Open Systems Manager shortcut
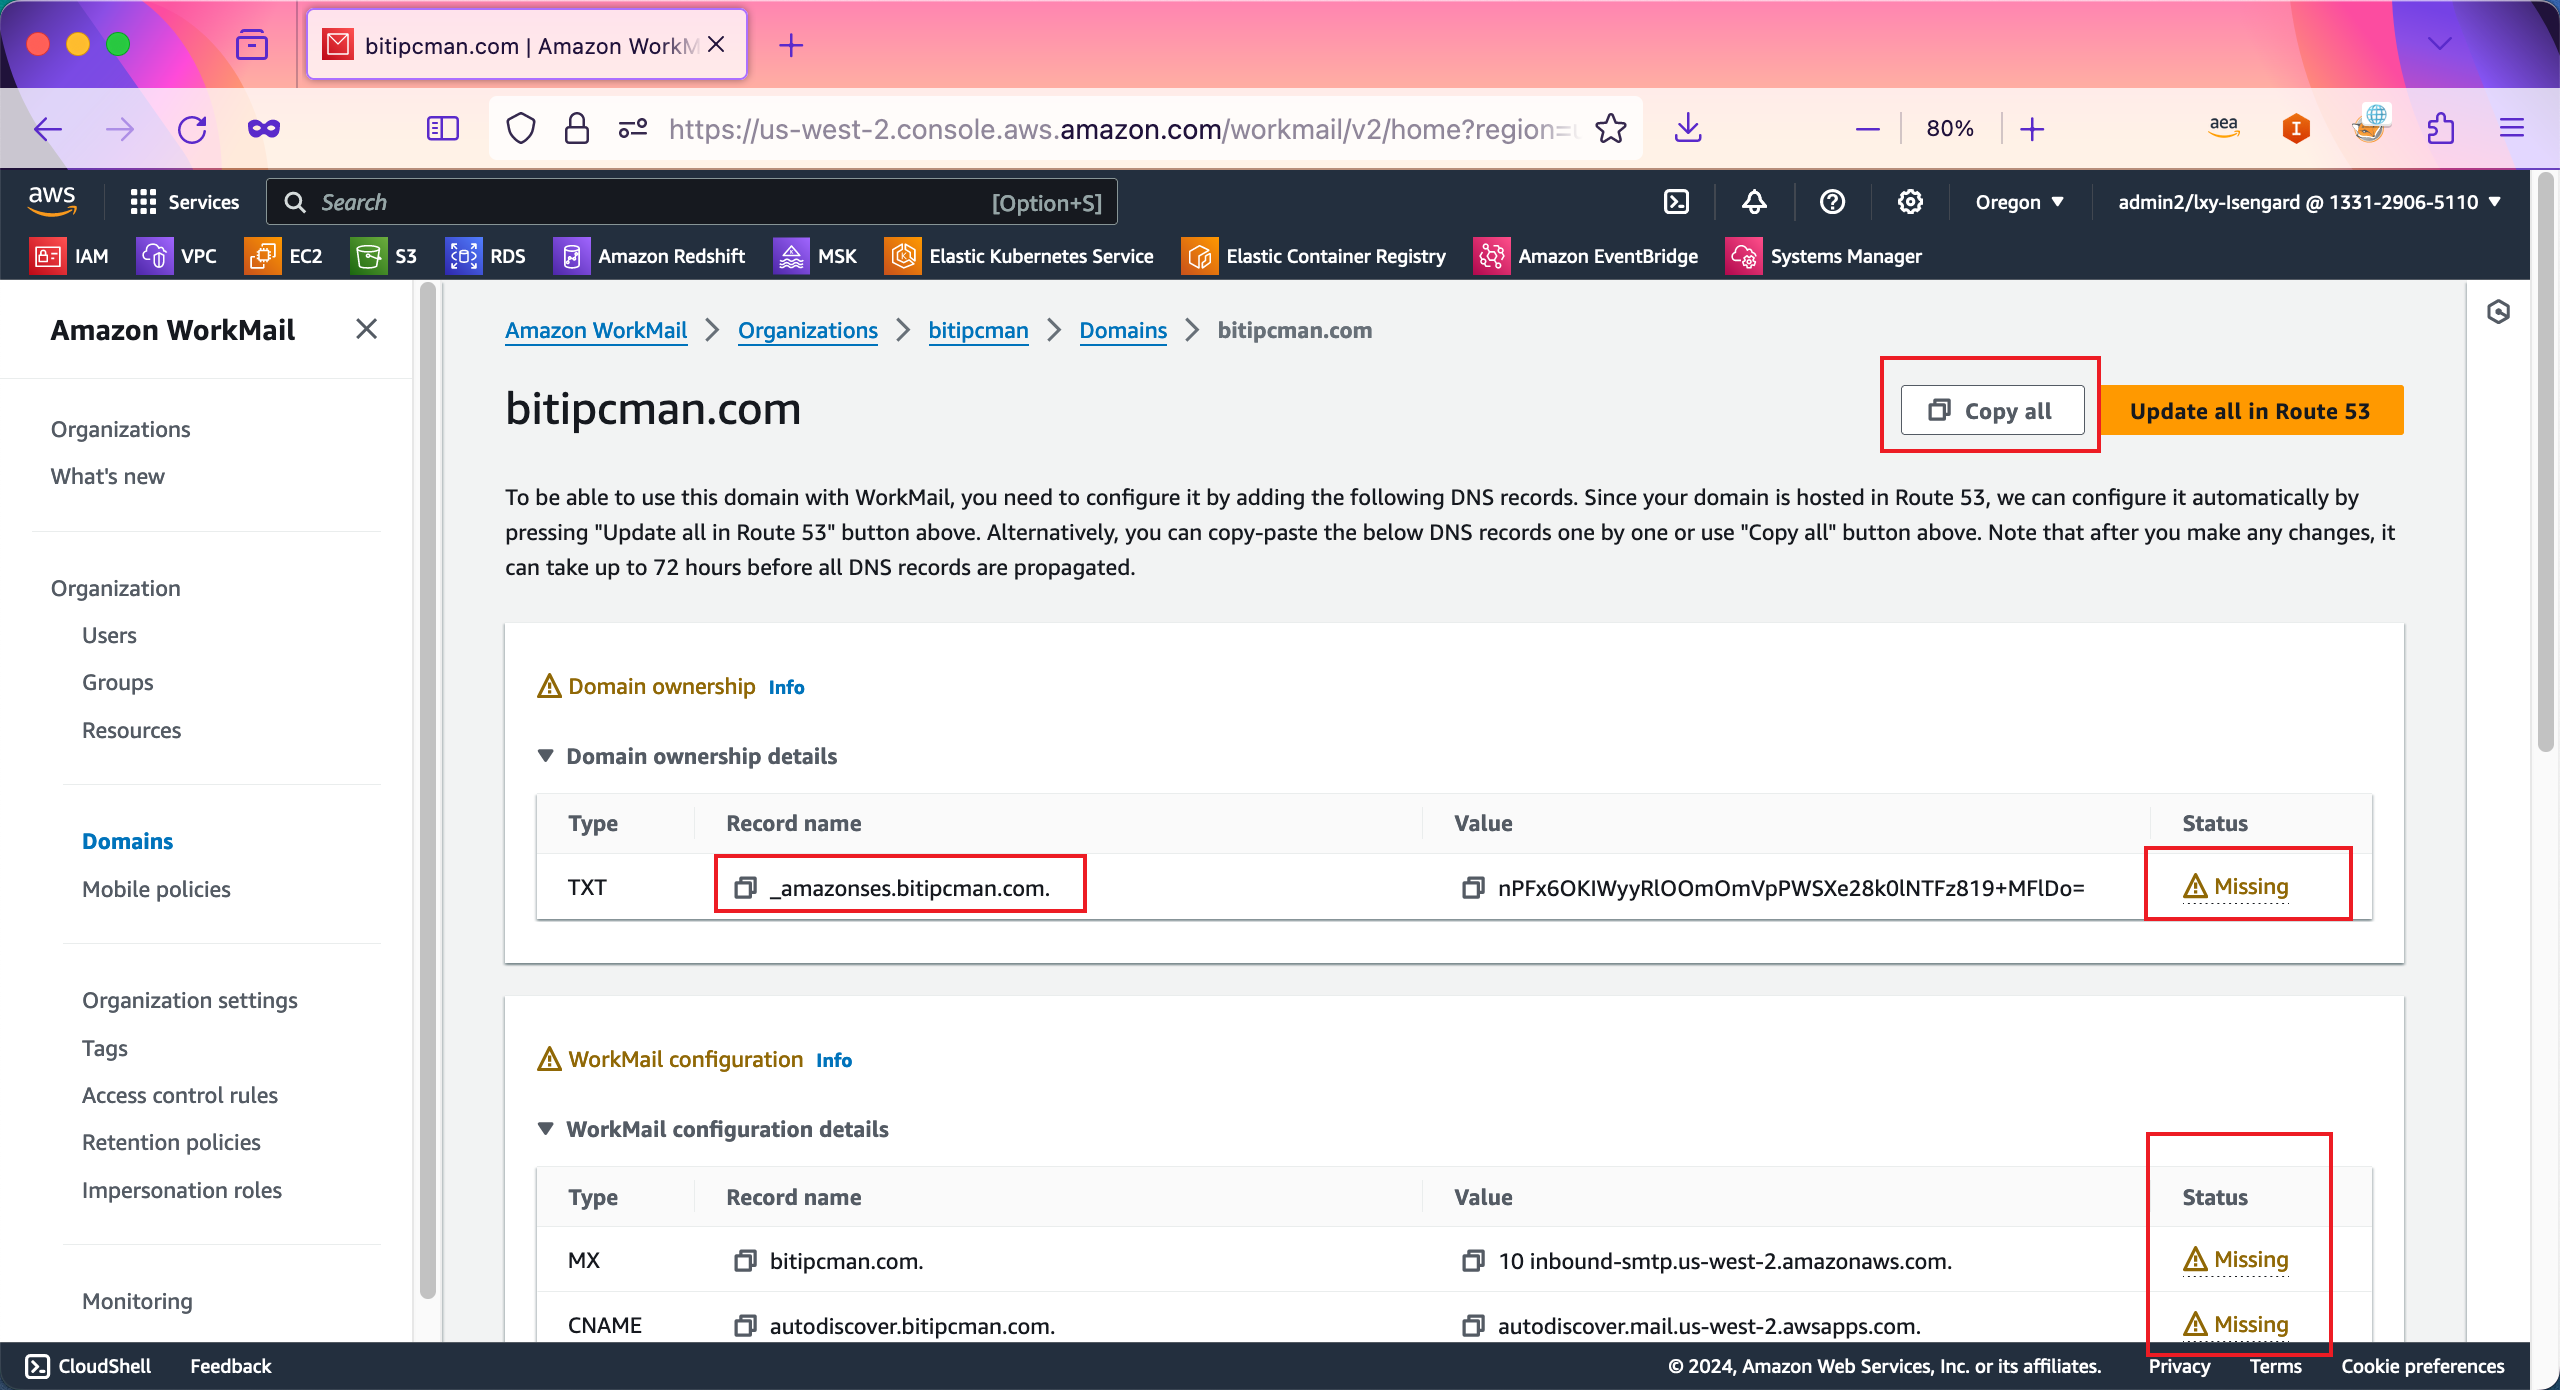This screenshot has width=2560, height=1390. (x=1824, y=256)
